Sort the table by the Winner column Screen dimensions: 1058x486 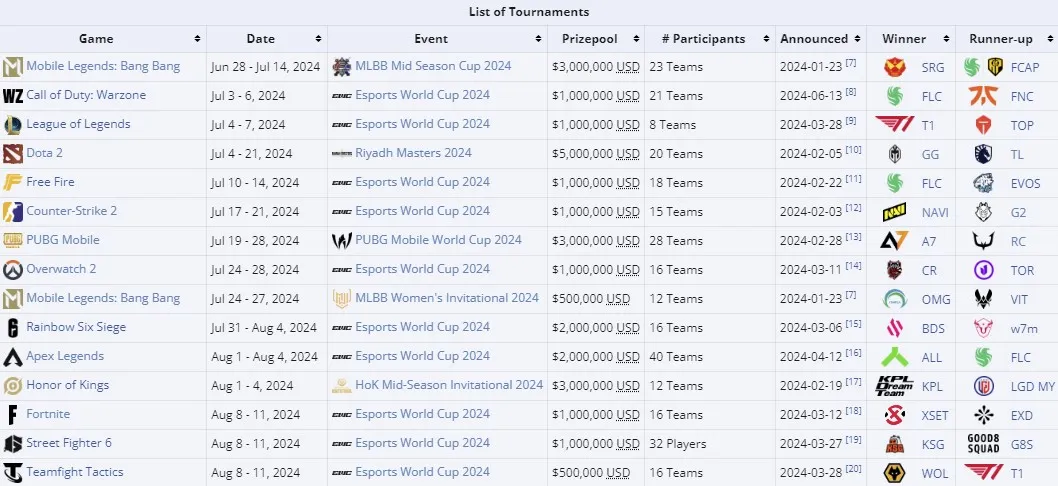pyautogui.click(x=946, y=39)
